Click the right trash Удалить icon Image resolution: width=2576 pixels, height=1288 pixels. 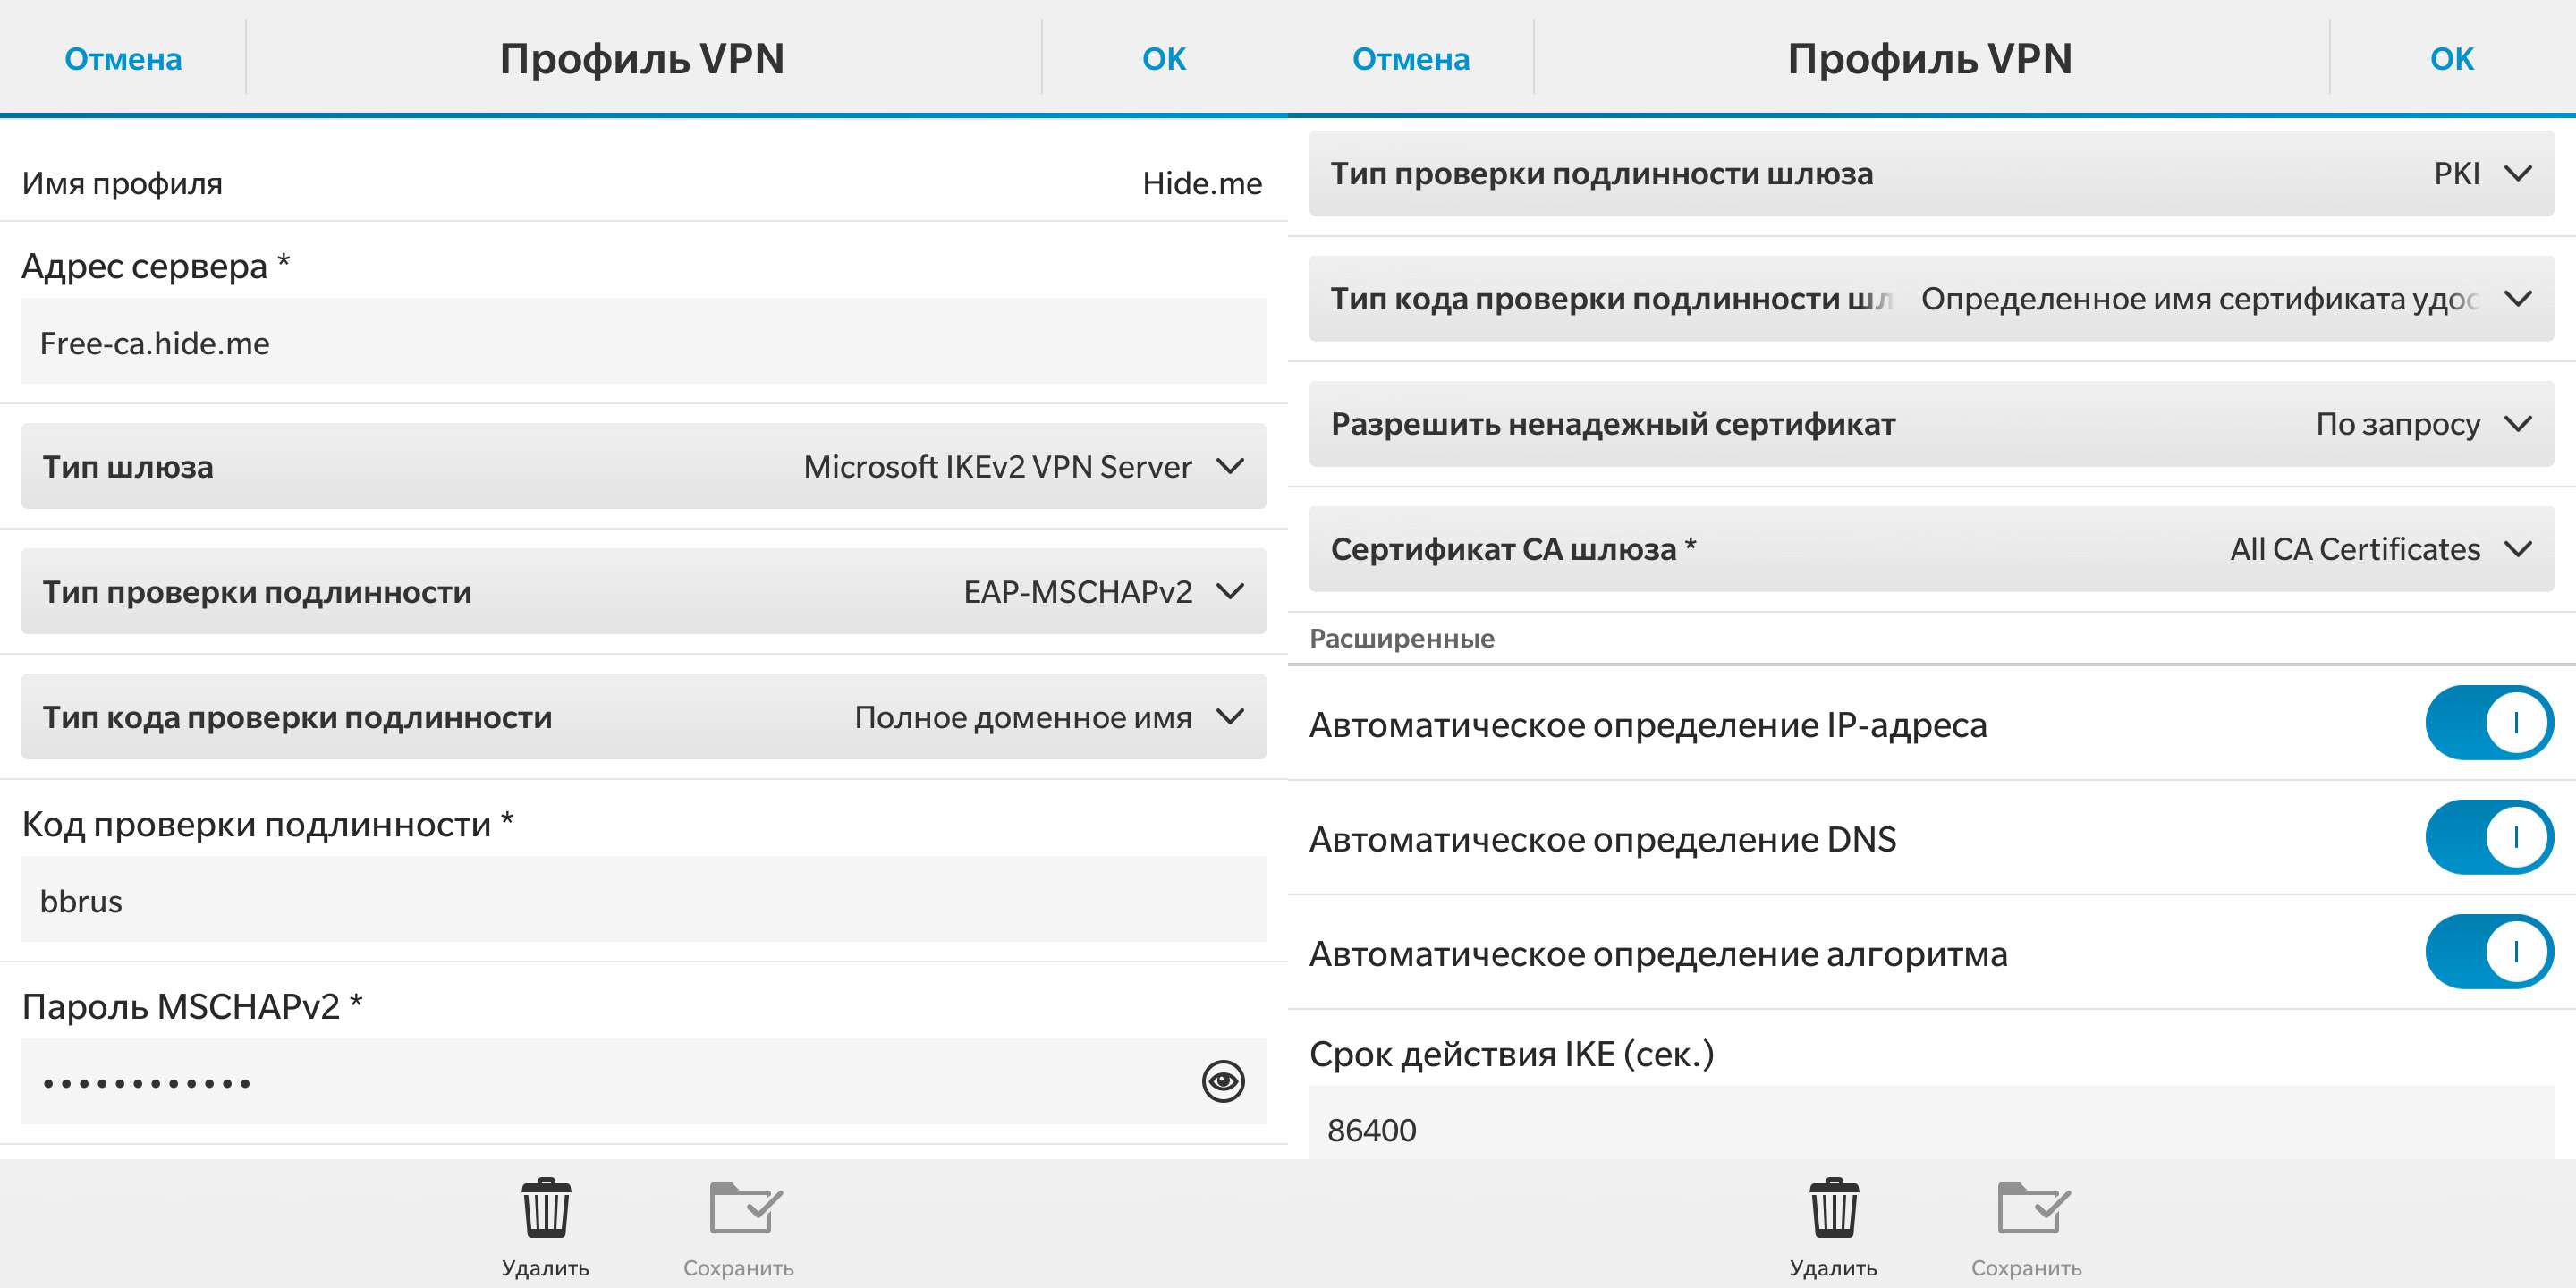[1834, 1208]
